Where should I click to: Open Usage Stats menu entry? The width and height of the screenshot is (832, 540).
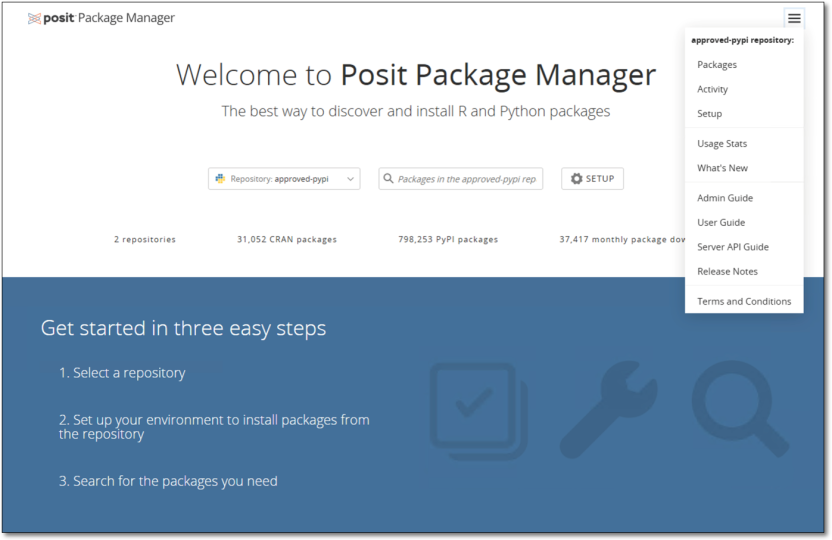[744, 144]
